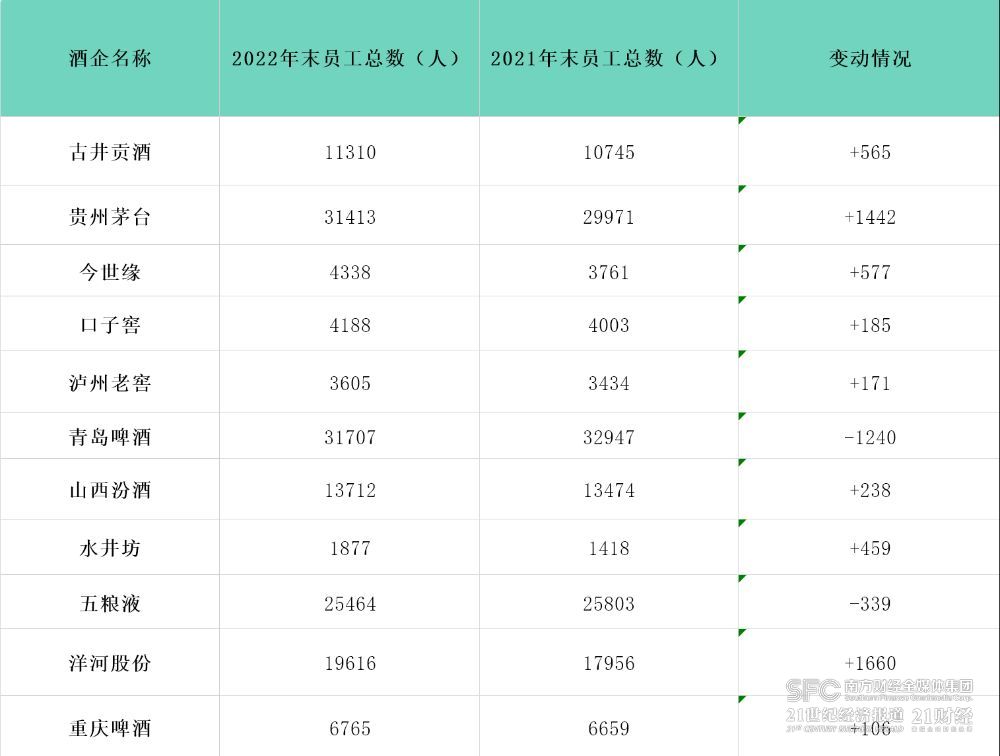The image size is (1000, 756).
Task: Select the cell containing 17956
Action: [x=609, y=663]
